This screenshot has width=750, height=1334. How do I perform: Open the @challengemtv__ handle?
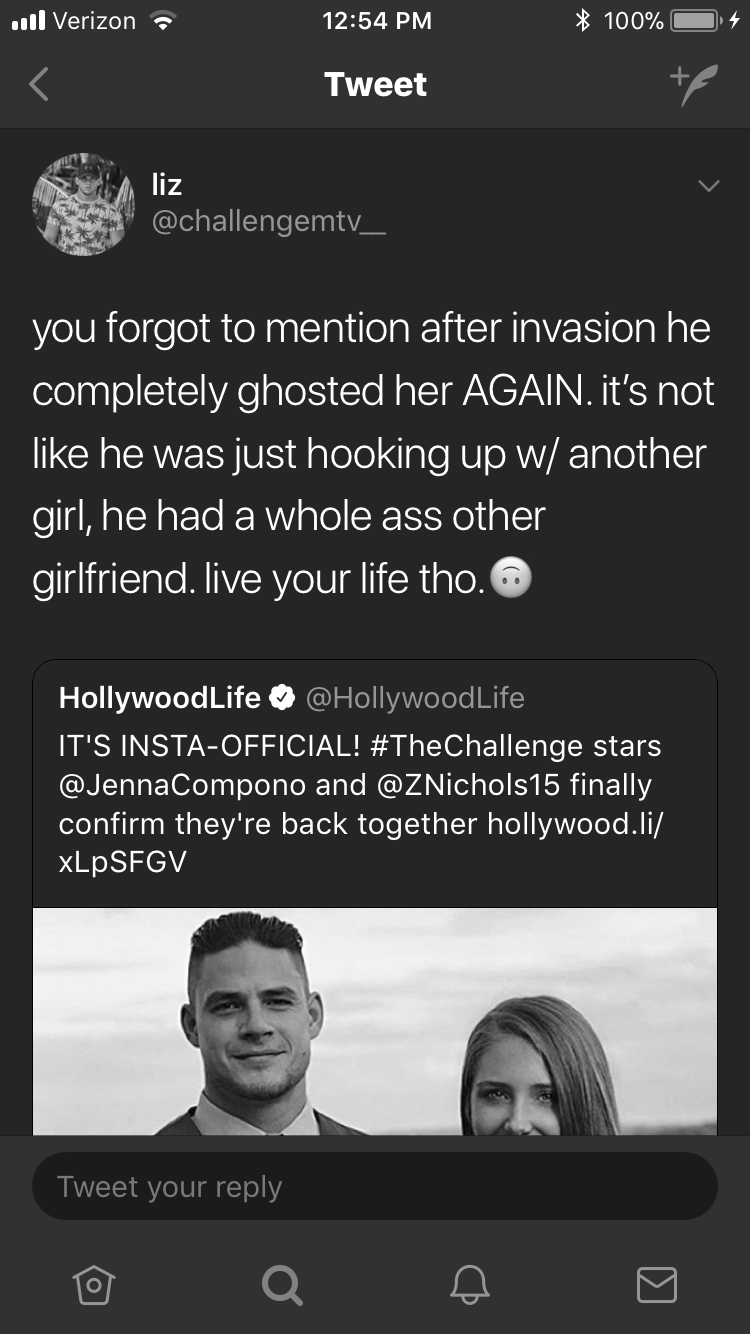[268, 222]
